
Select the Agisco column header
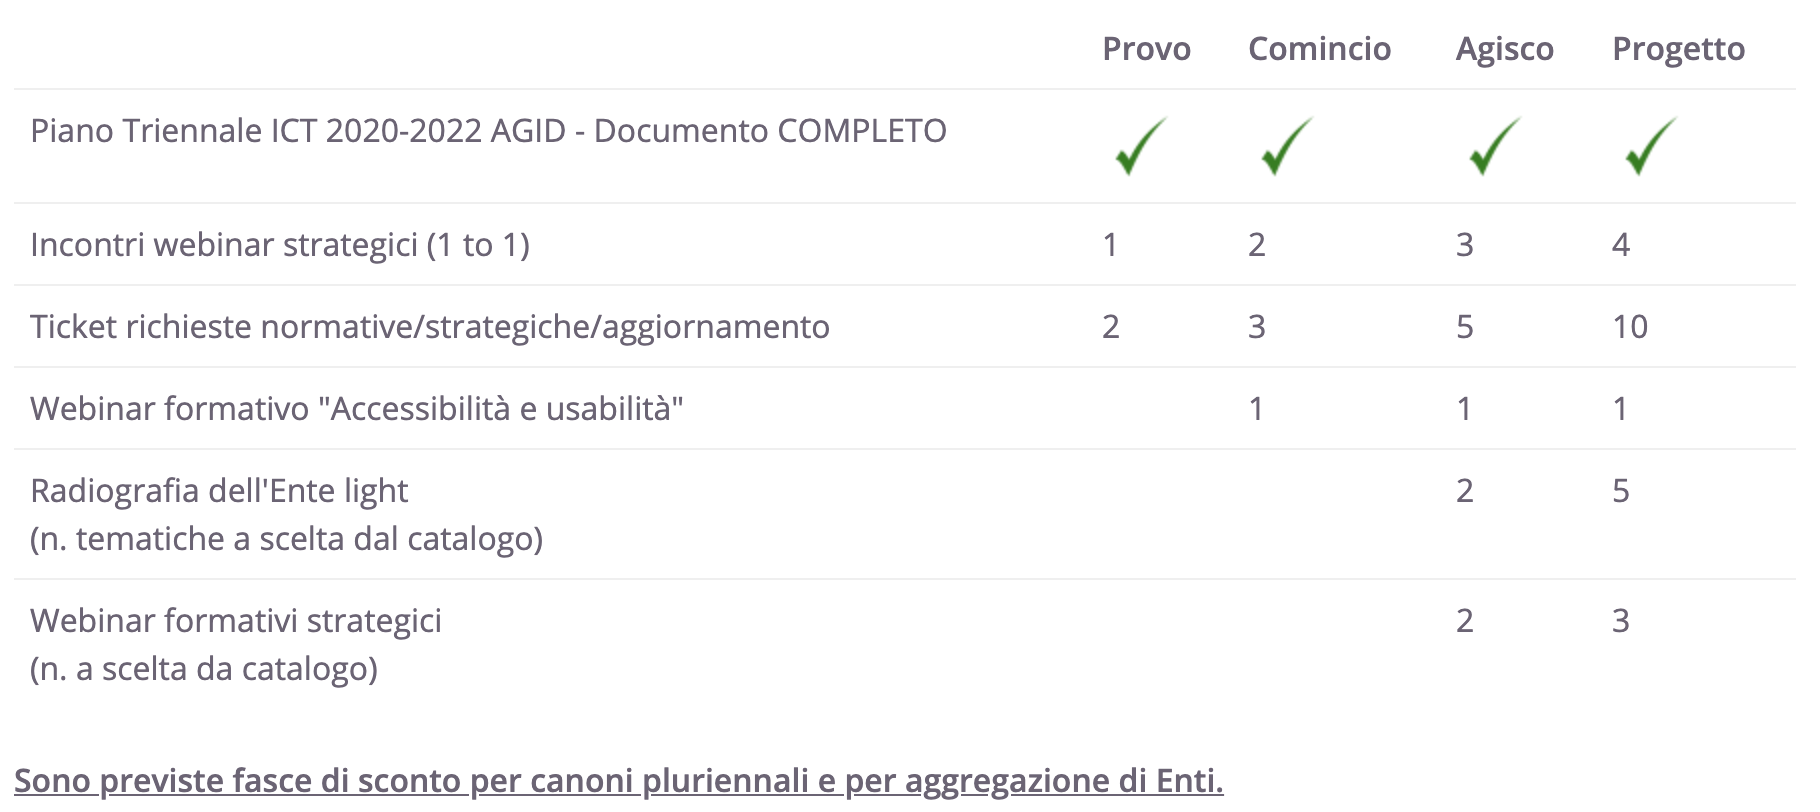pyautogui.click(x=1504, y=49)
